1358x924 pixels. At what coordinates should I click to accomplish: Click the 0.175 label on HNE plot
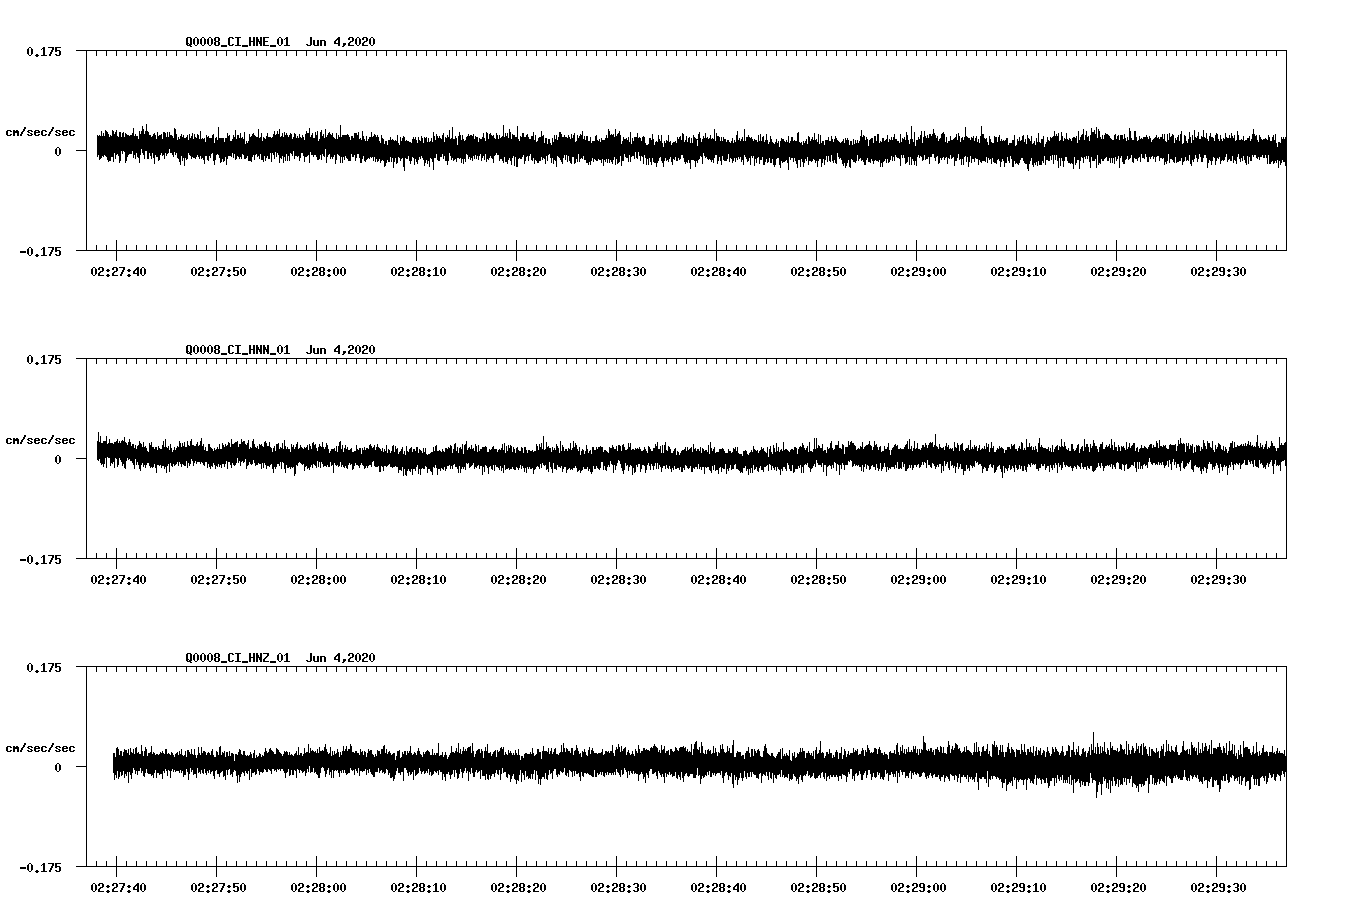tap(43, 51)
